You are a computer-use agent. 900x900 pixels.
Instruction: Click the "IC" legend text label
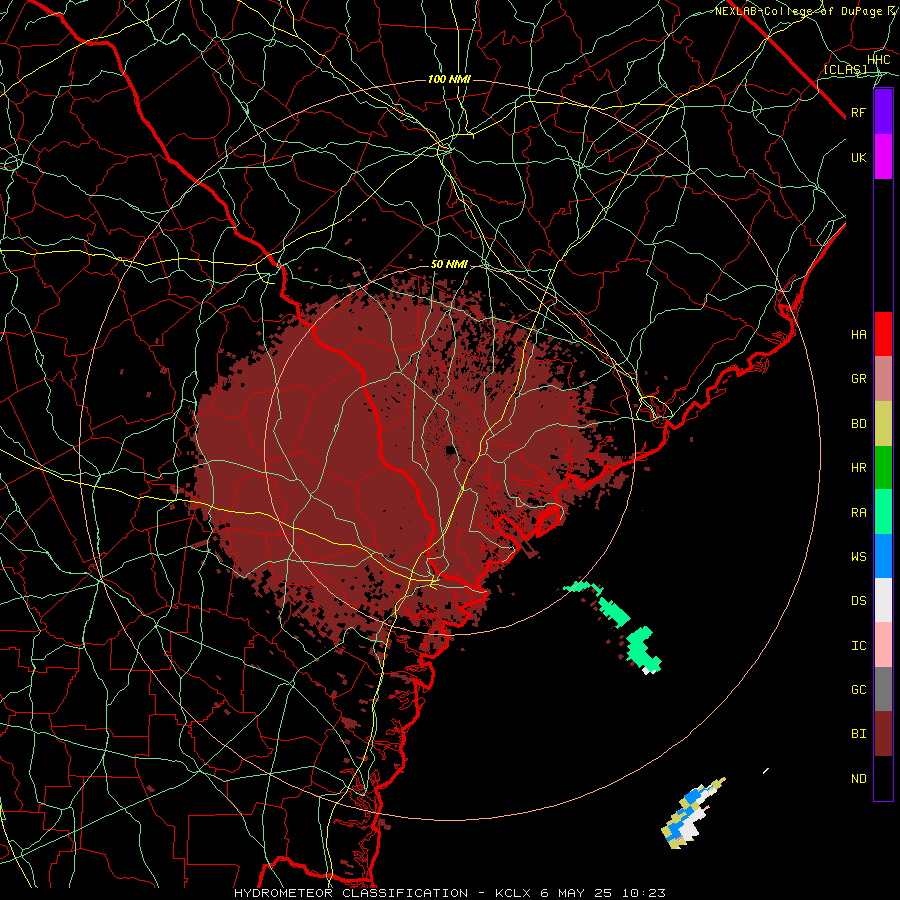[859, 646]
